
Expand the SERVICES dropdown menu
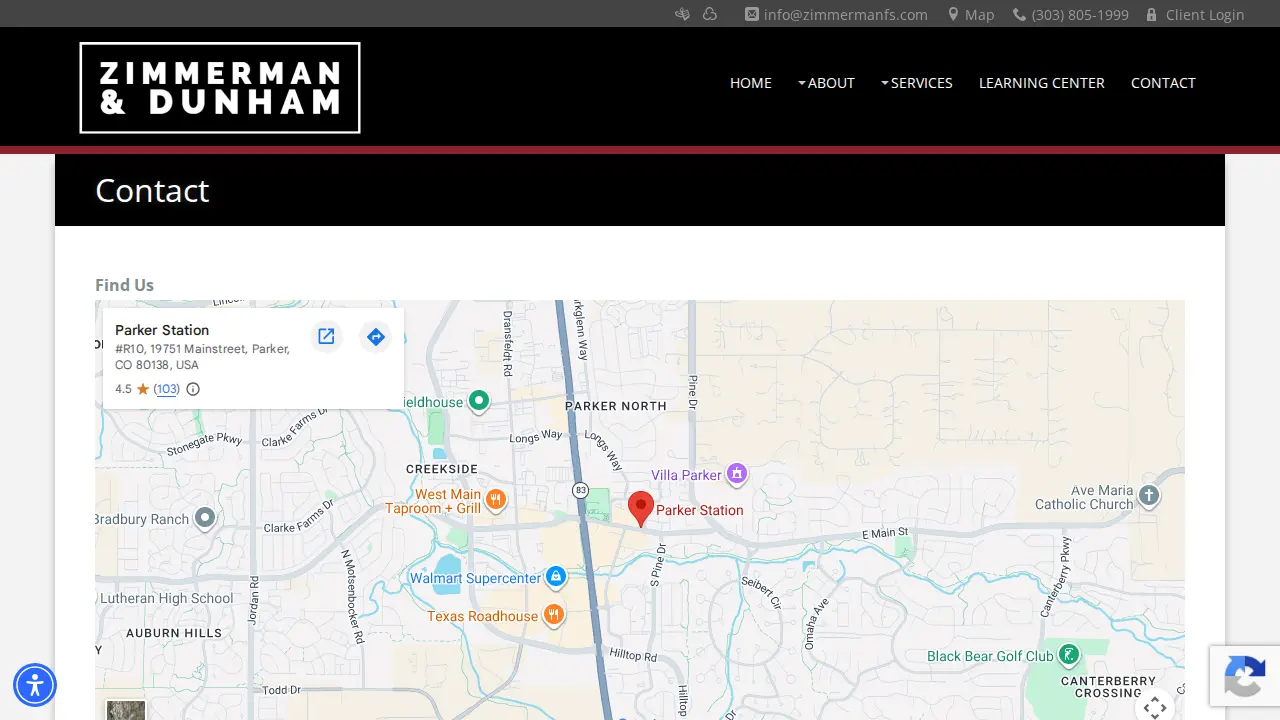click(916, 83)
